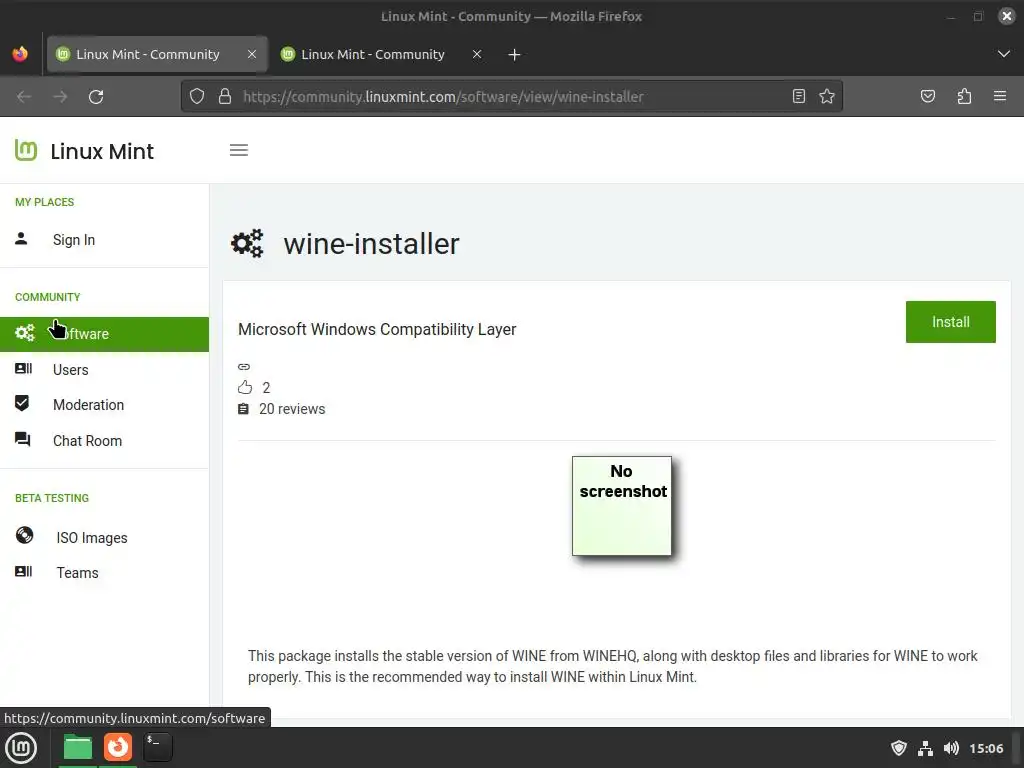Open the Users section
1024x768 pixels.
pos(71,370)
